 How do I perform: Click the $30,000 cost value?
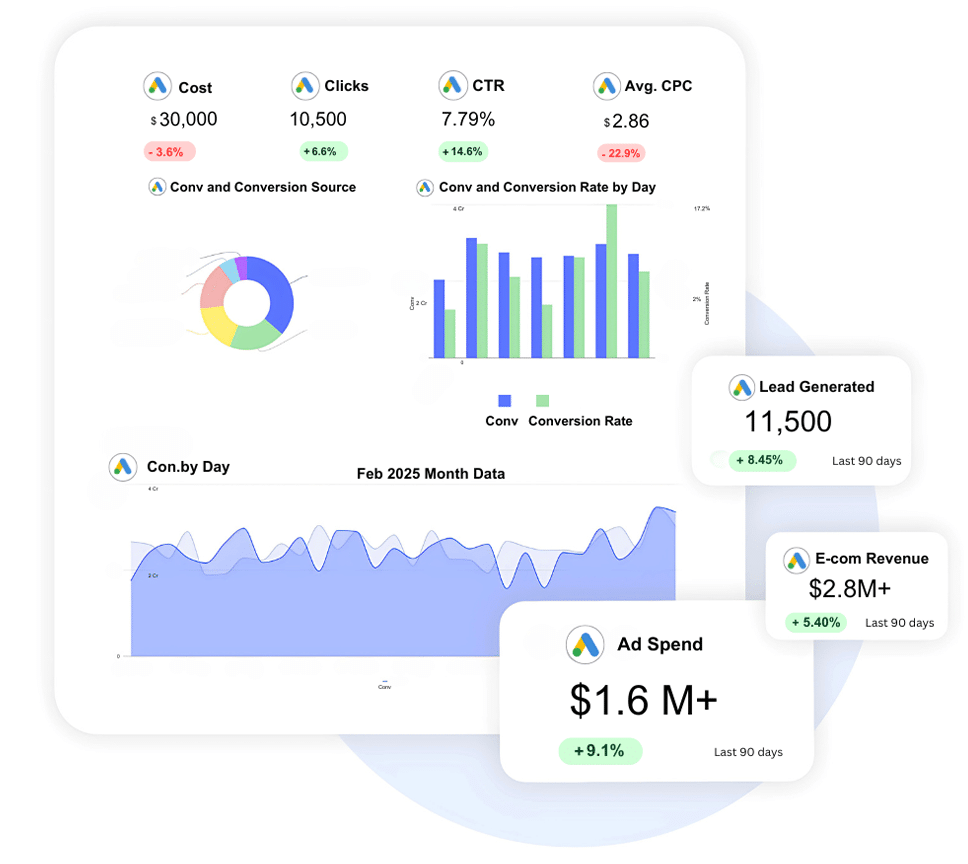point(184,119)
